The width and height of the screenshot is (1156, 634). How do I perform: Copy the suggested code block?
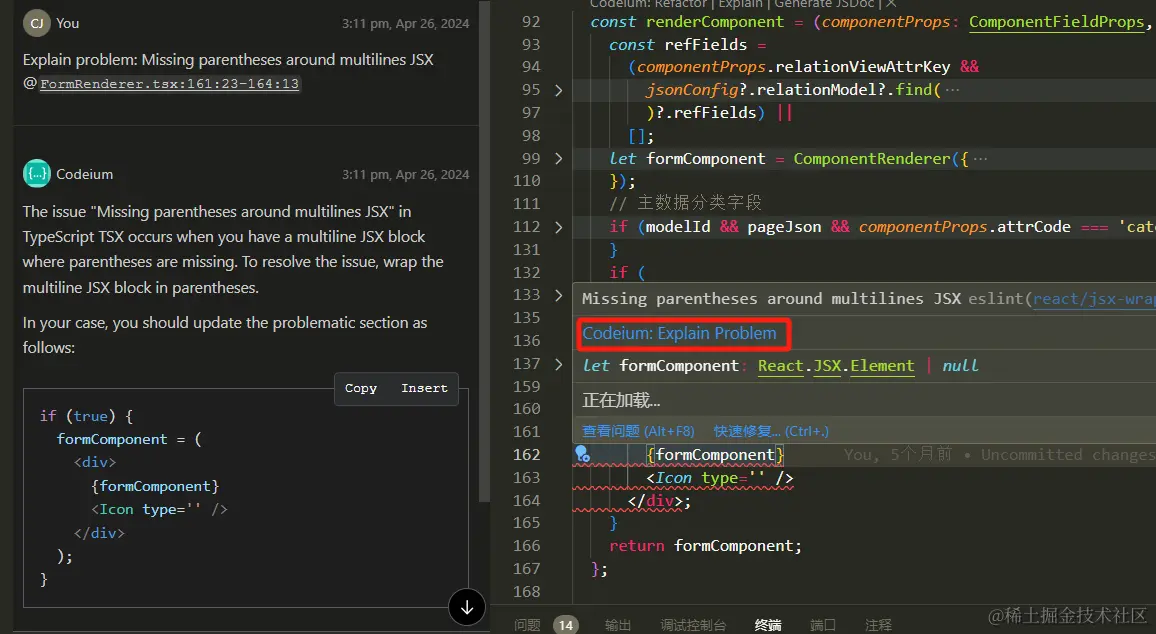click(361, 389)
